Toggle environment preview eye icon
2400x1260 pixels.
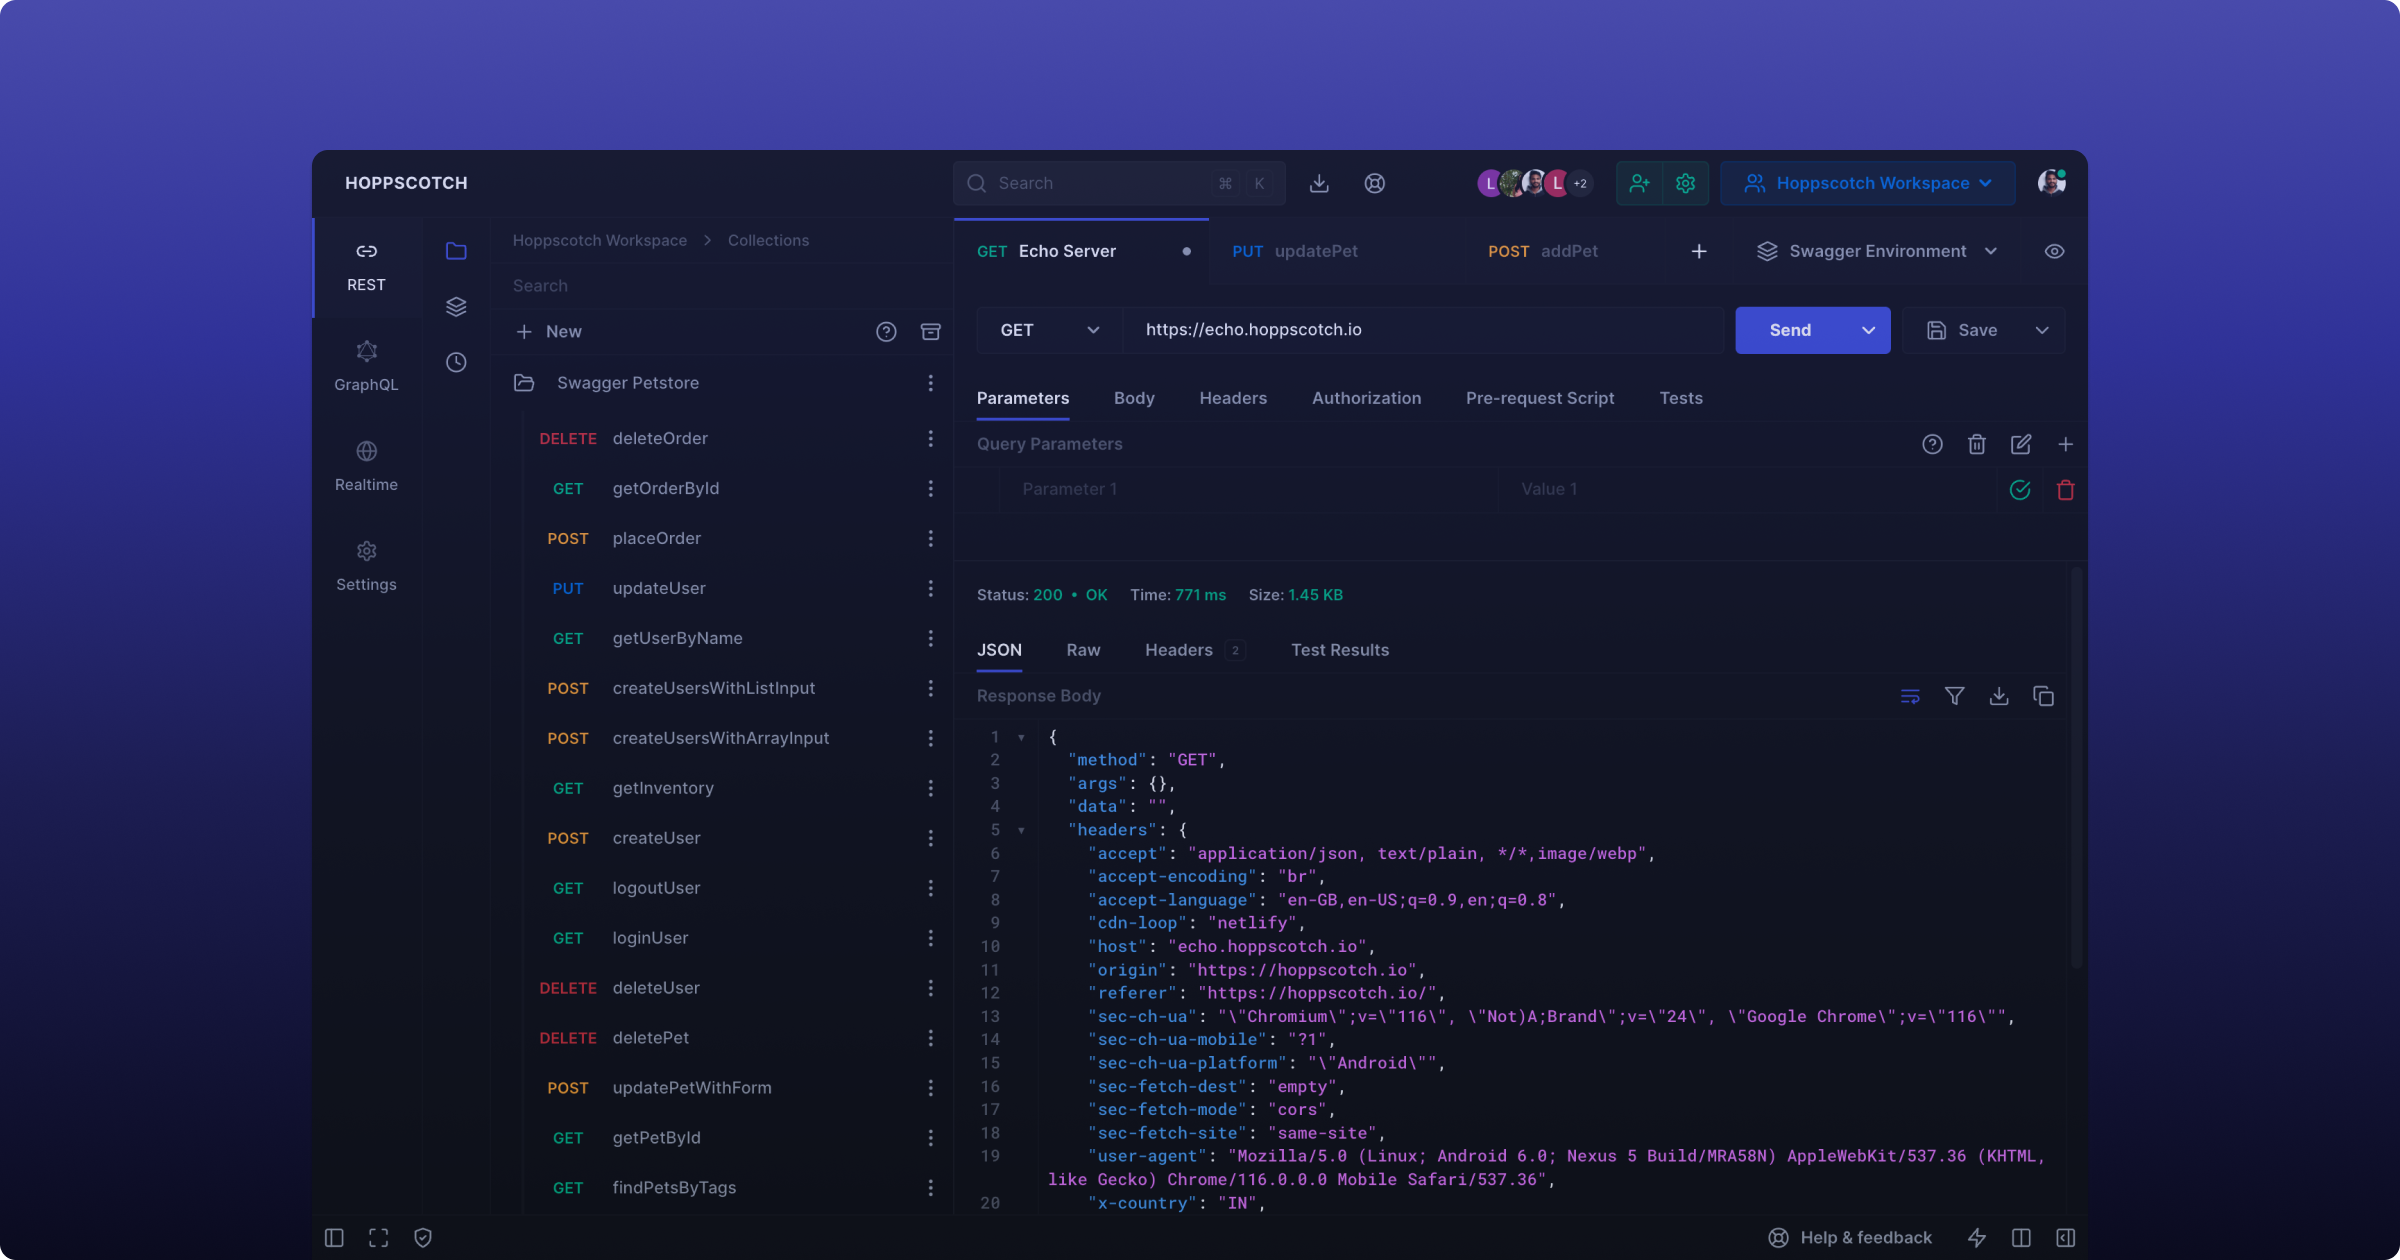point(2054,251)
